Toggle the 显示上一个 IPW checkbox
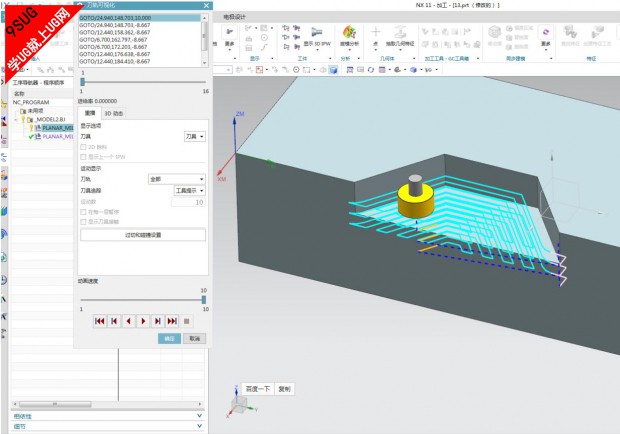 coord(83,157)
